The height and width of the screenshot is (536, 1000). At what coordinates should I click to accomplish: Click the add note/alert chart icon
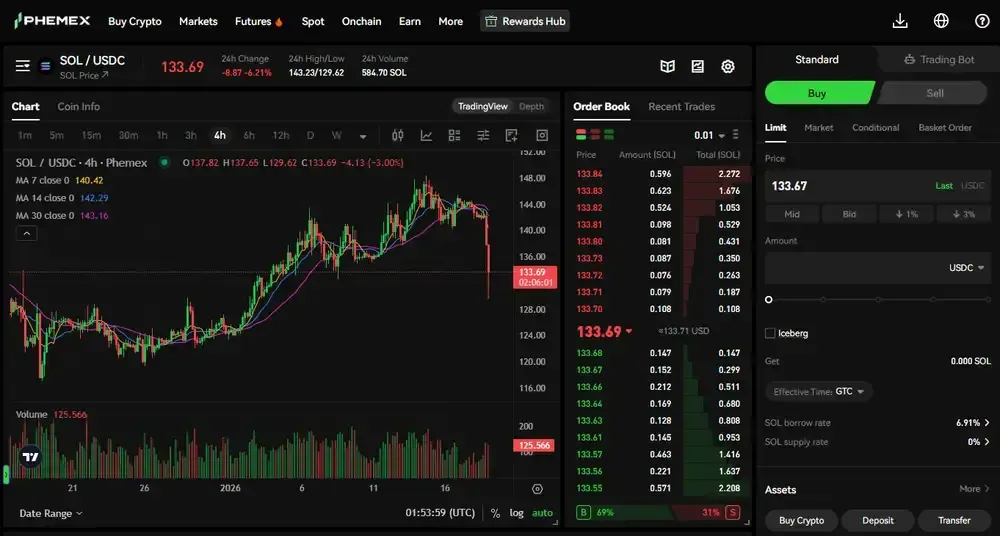(511, 135)
